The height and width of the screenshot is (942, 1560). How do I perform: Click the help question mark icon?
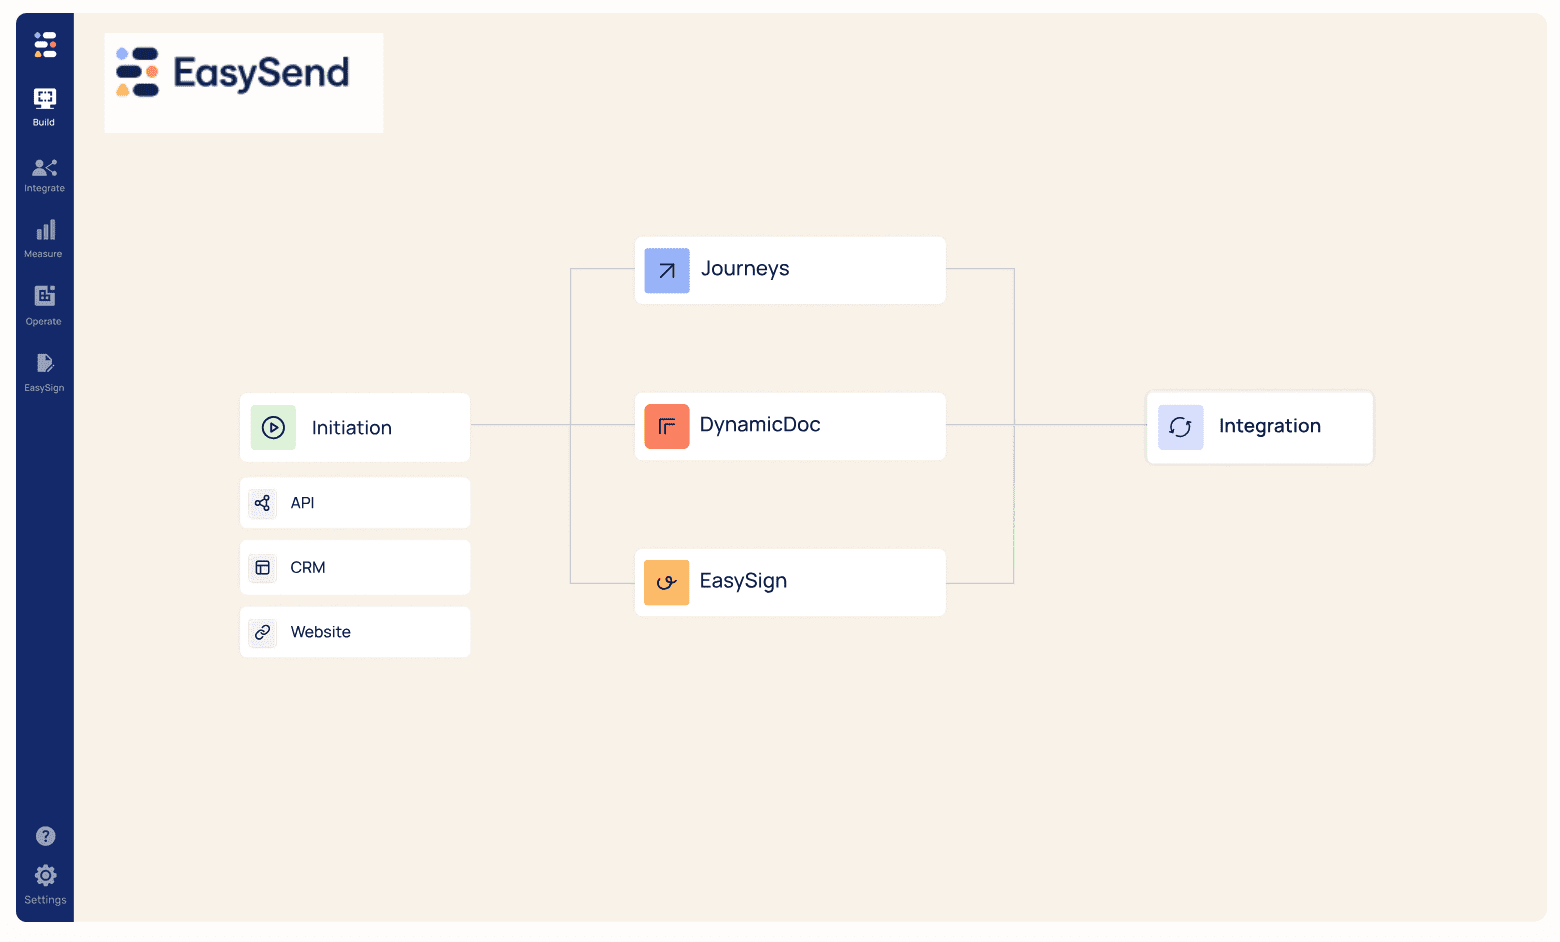coord(44,836)
